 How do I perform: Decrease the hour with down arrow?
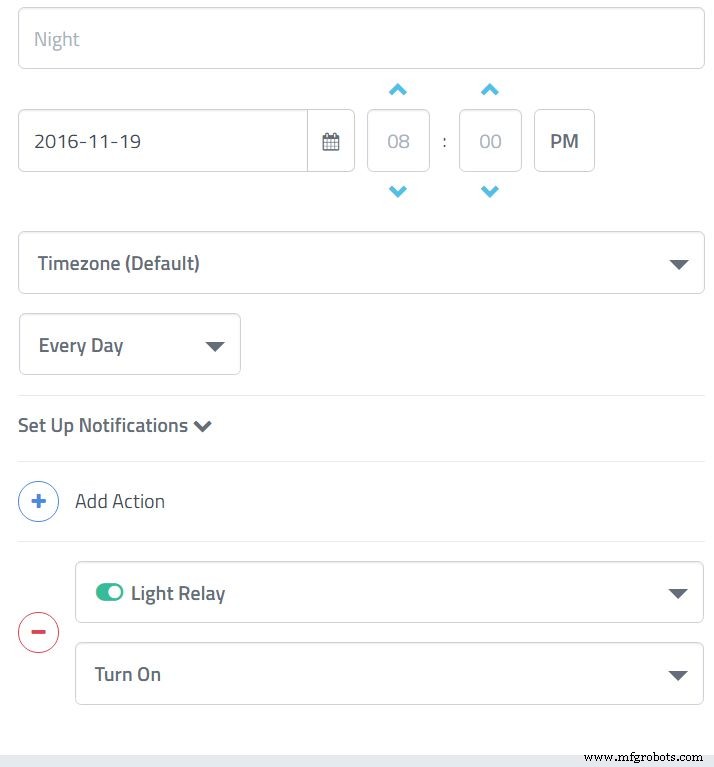[x=398, y=191]
